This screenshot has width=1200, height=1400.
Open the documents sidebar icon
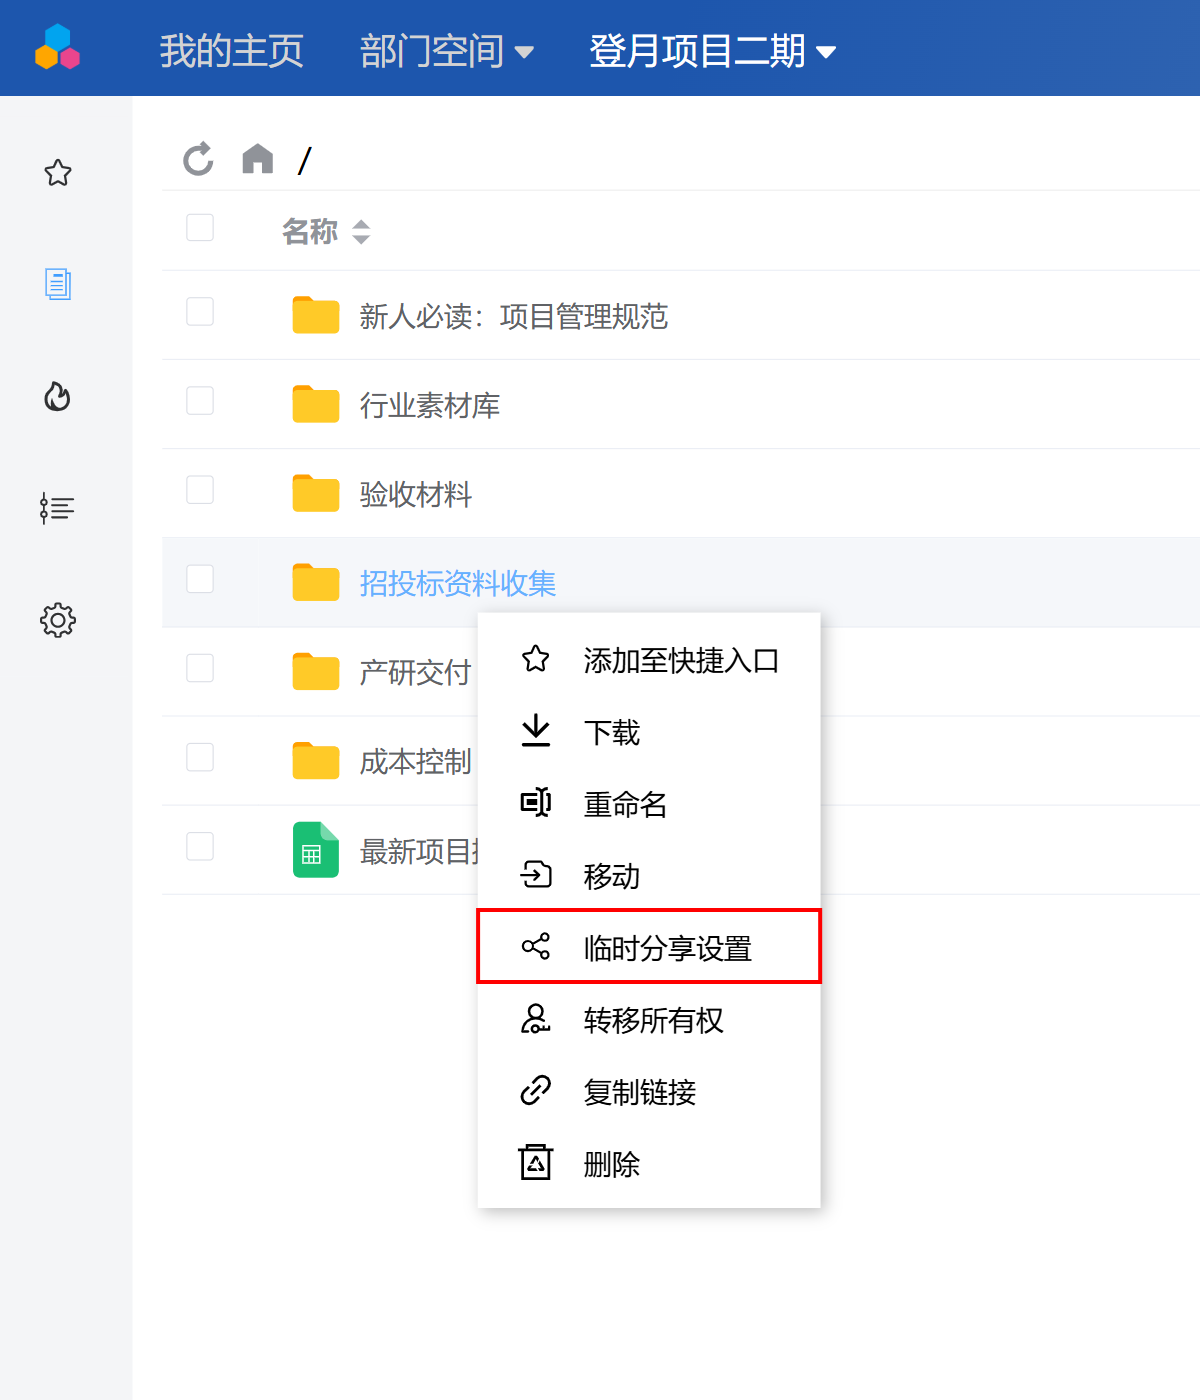click(x=58, y=284)
